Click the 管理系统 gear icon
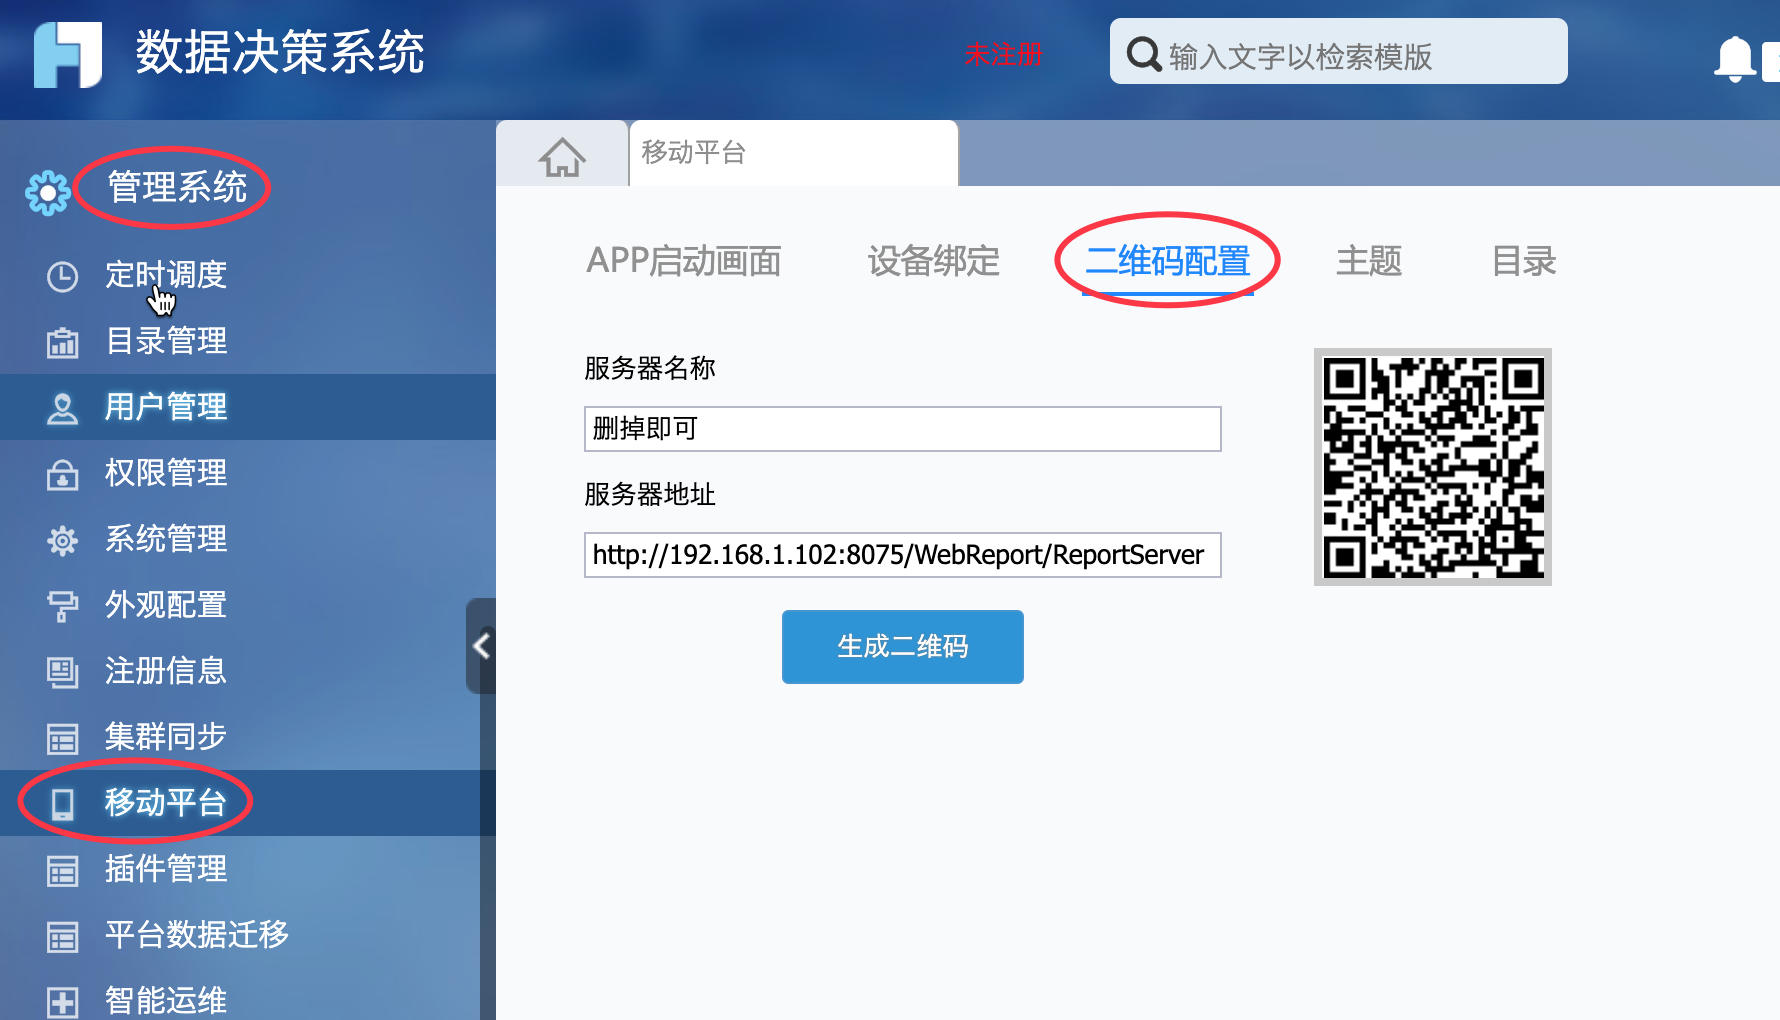 (48, 192)
